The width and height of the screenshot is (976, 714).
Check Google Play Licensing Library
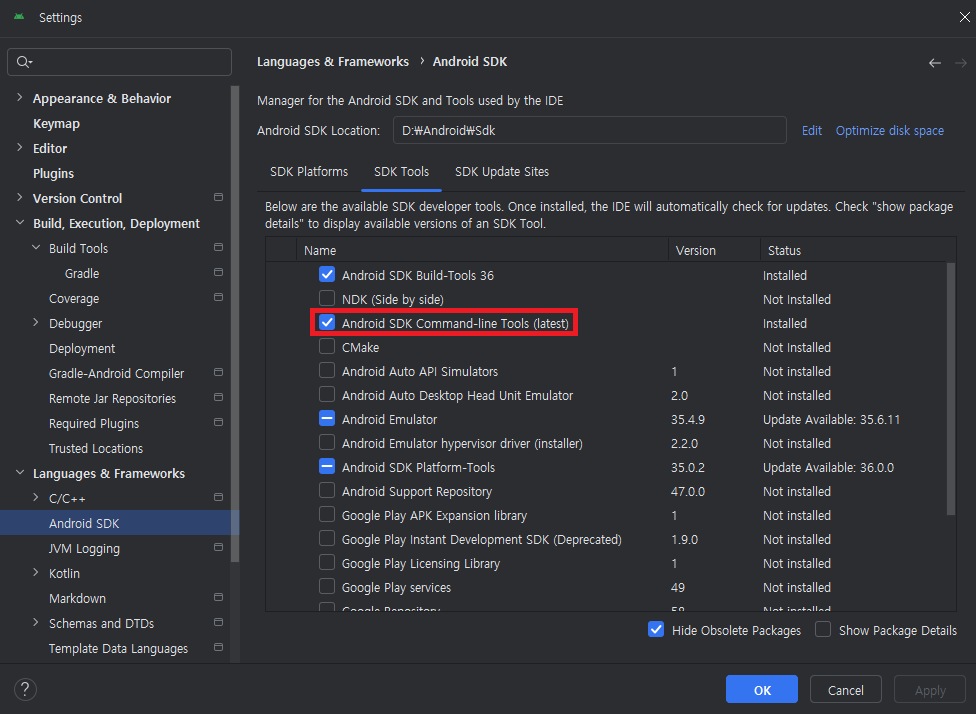click(327, 562)
